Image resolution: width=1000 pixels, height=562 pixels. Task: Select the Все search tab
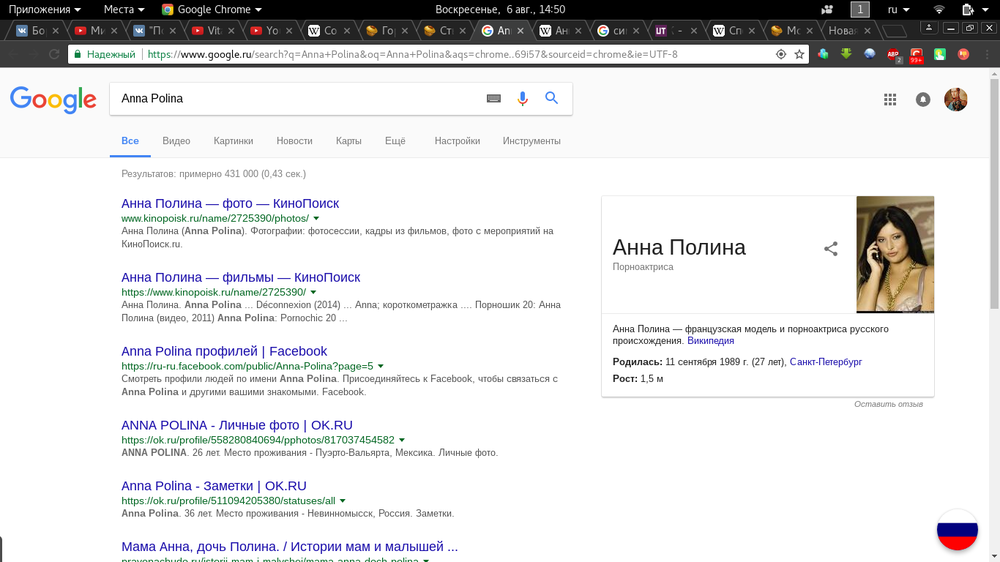[130, 141]
